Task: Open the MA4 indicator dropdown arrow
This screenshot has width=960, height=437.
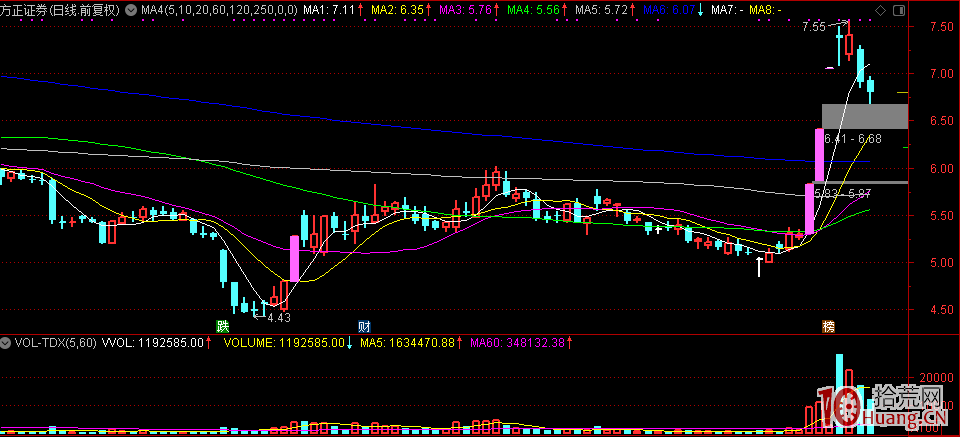Action: tap(131, 10)
